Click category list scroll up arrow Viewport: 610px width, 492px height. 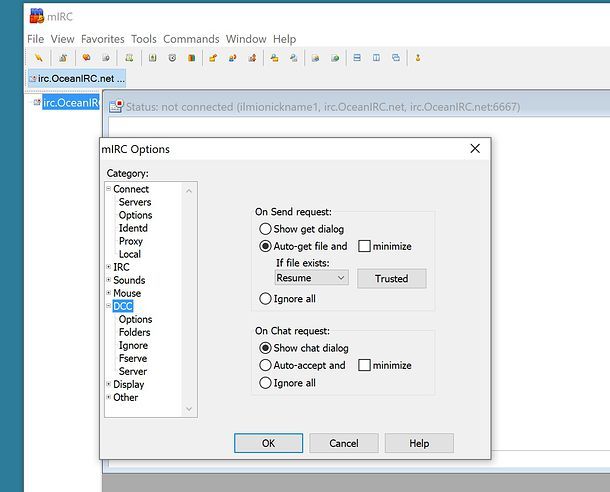point(189,191)
